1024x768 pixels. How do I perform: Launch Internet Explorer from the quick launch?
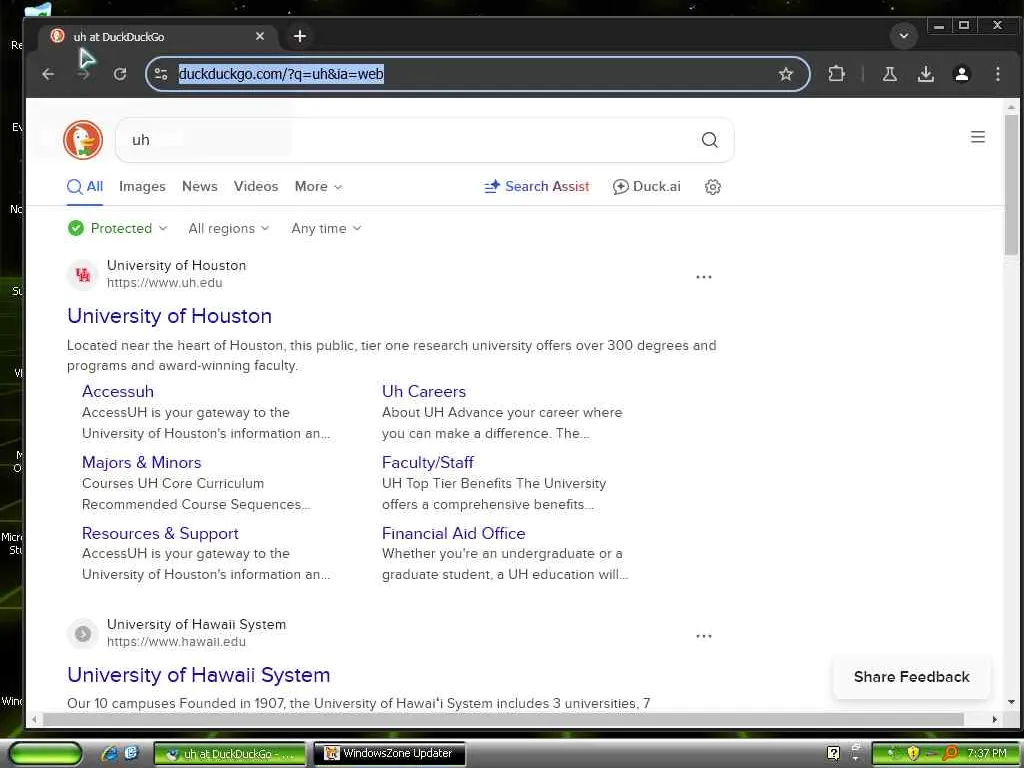pos(109,754)
